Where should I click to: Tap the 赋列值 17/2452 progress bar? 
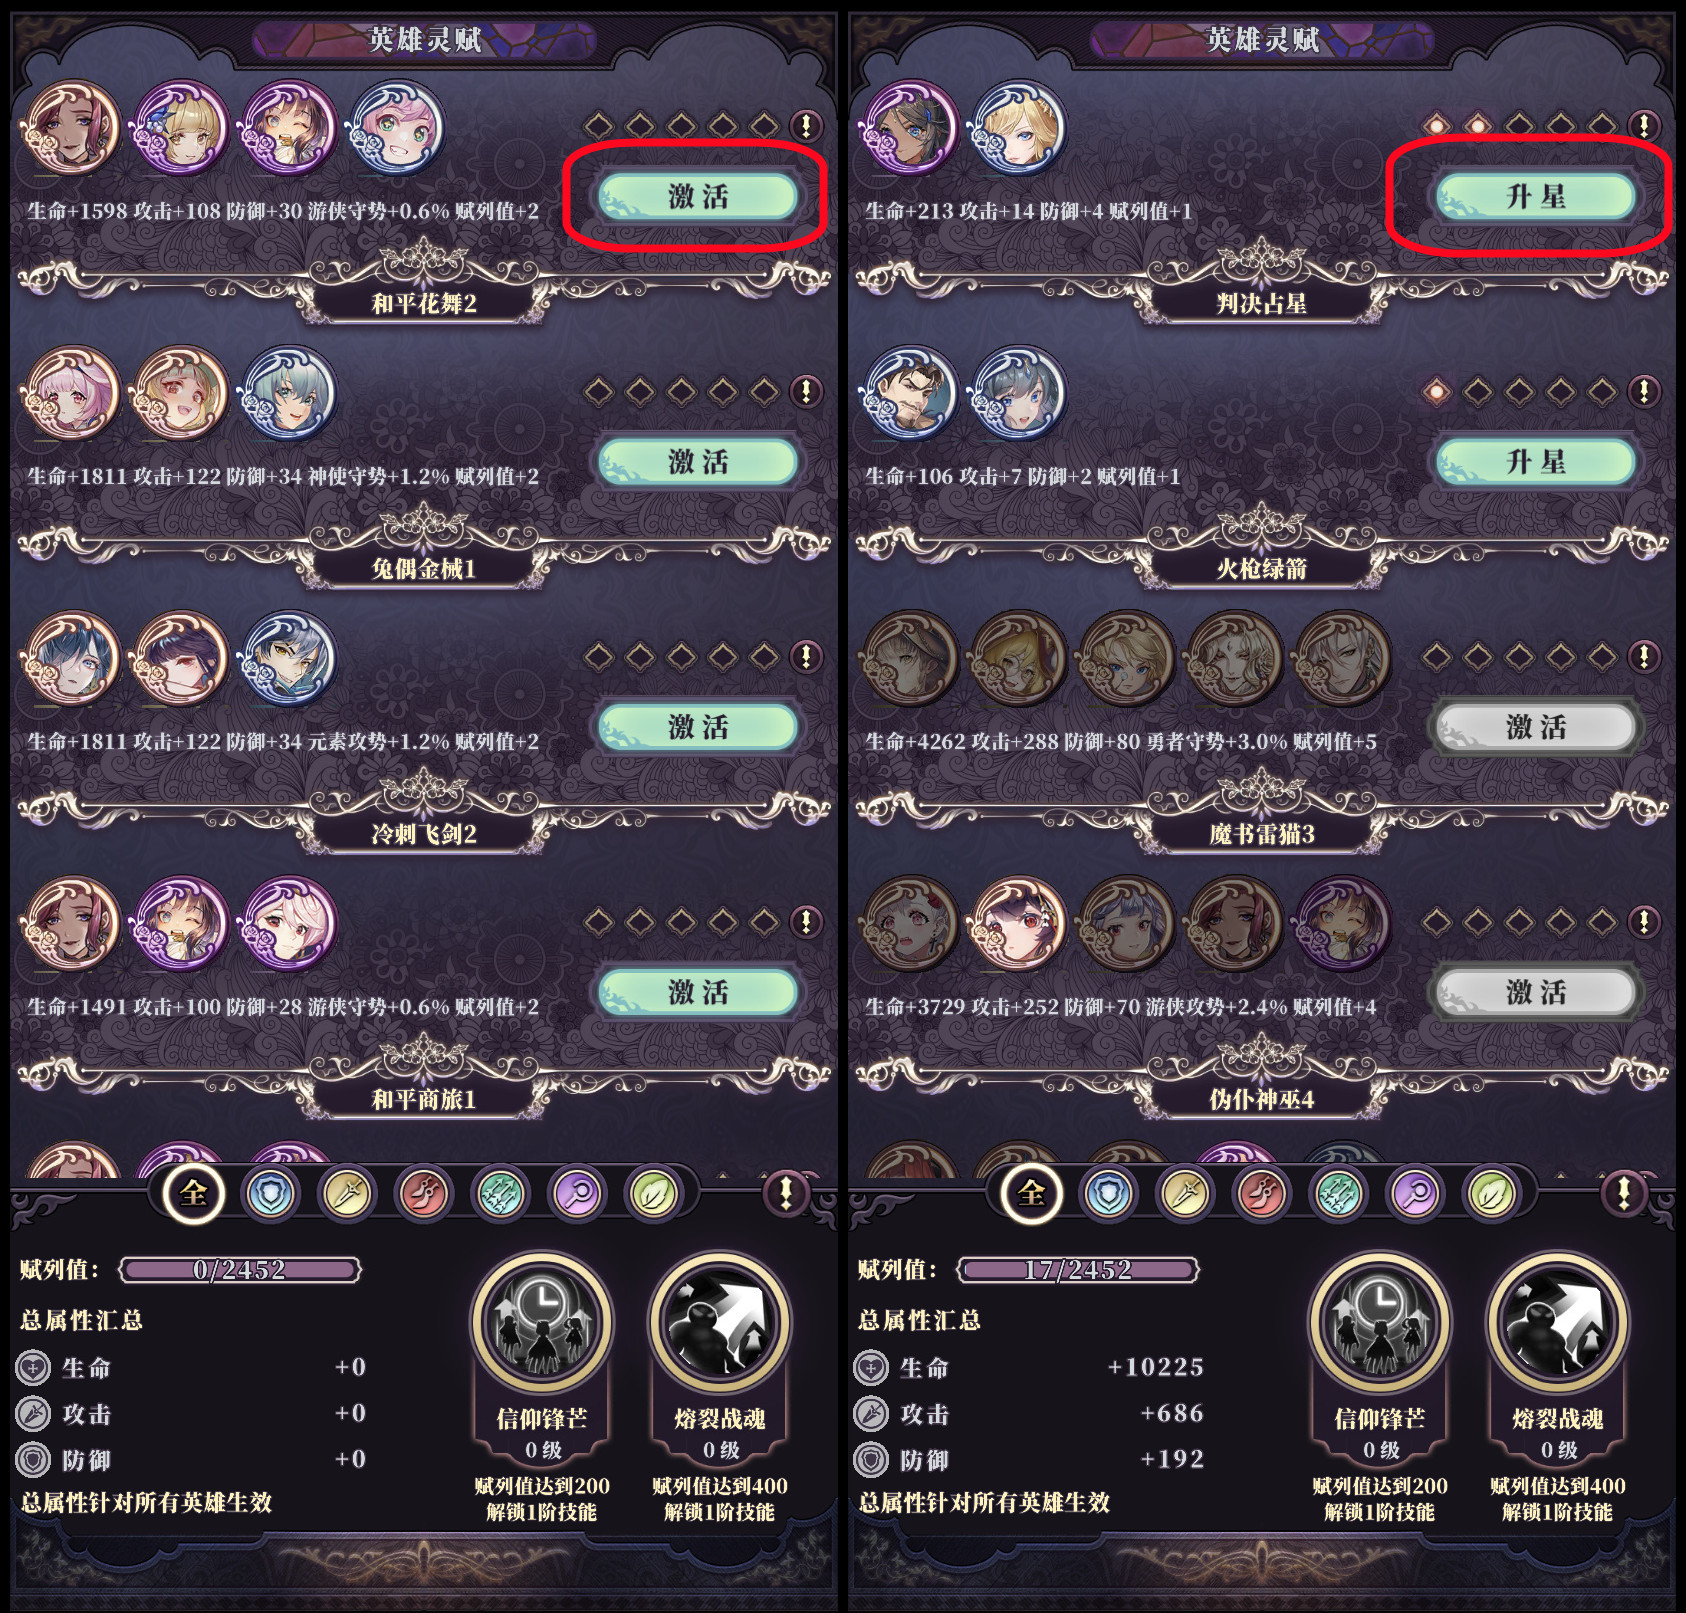(x=1078, y=1270)
